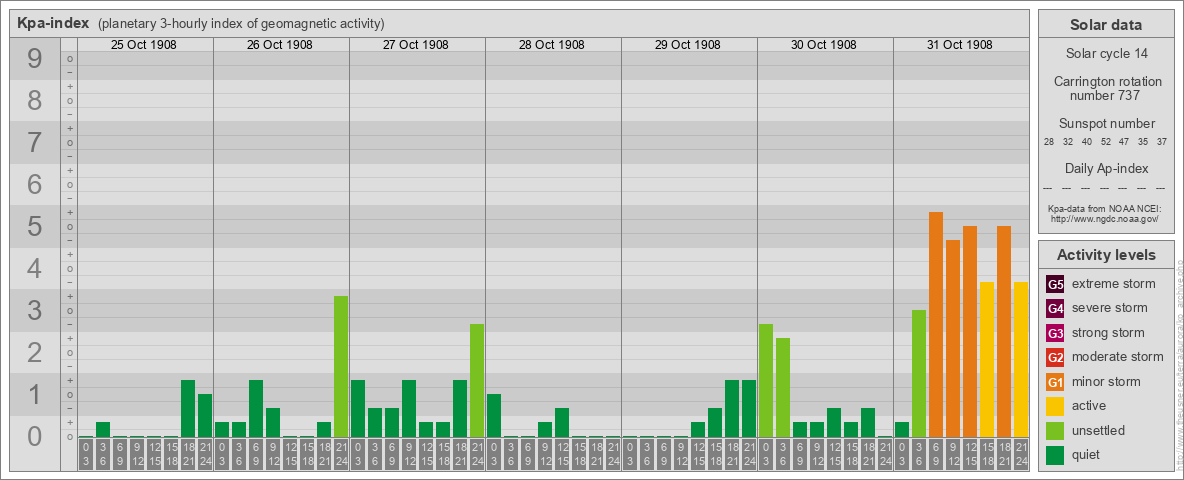Click the 15-18 yellow bar on 31 Oct

pos(986,359)
